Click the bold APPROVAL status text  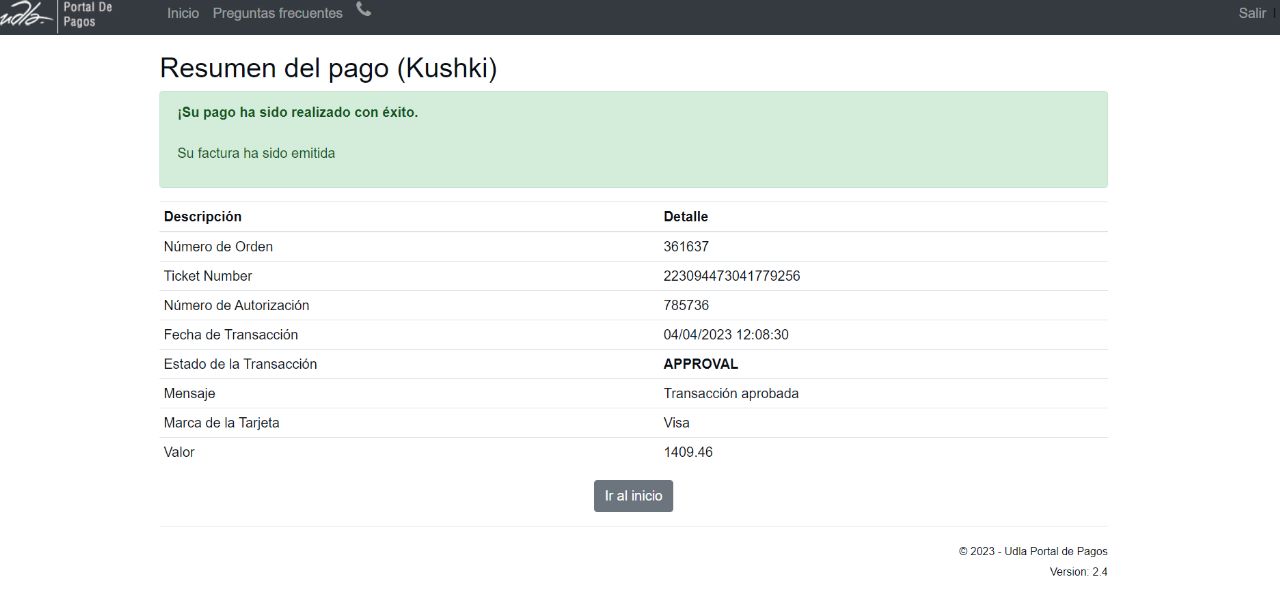pyautogui.click(x=700, y=364)
